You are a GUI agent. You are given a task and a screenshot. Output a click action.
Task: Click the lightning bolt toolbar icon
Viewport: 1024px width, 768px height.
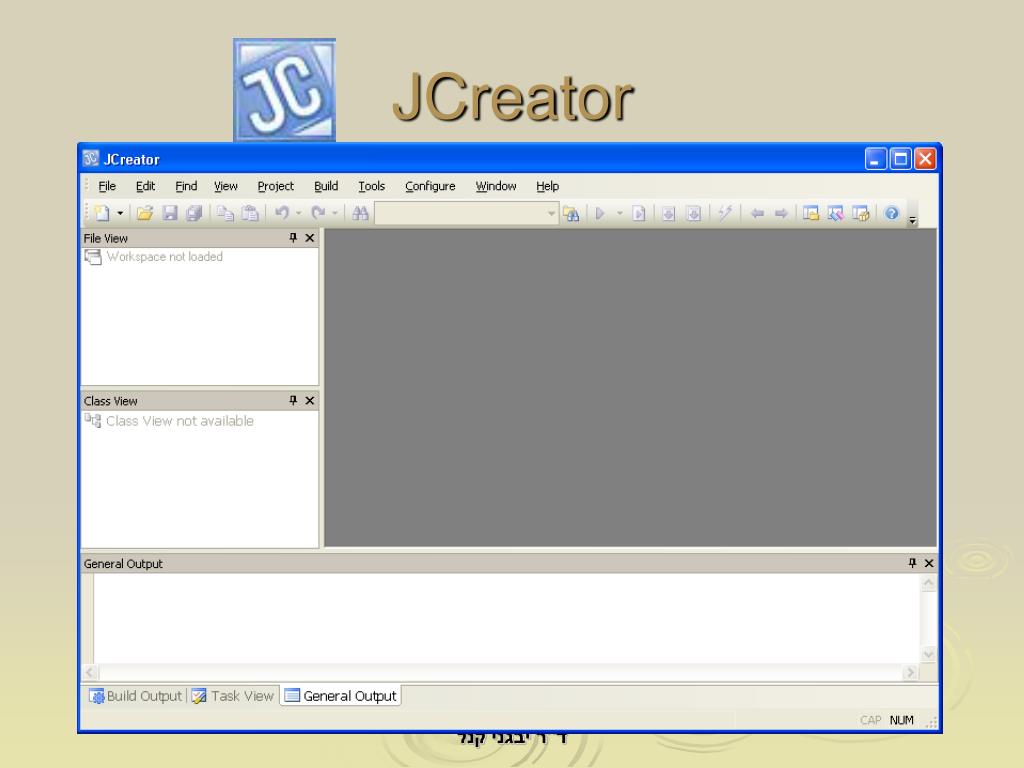tap(725, 212)
